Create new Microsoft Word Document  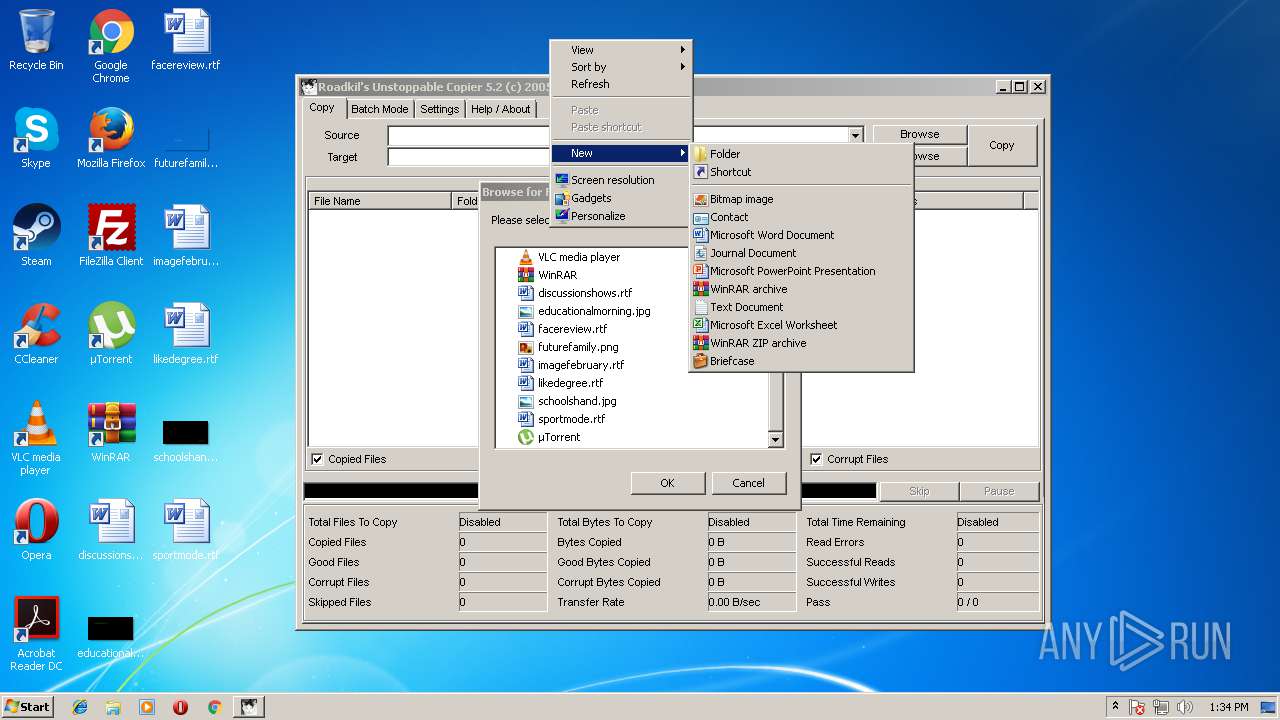point(801,235)
